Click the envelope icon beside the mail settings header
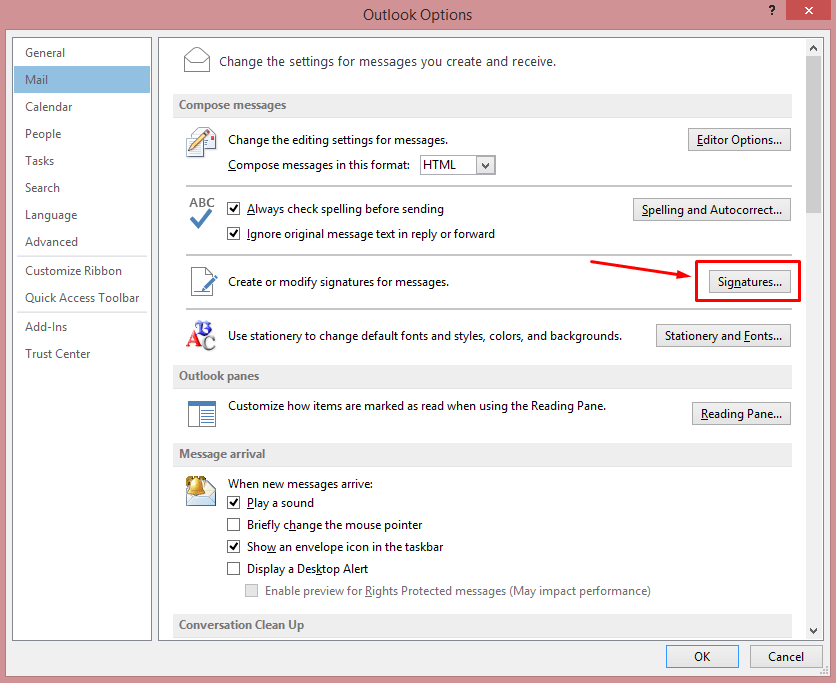836x683 pixels. (x=198, y=60)
